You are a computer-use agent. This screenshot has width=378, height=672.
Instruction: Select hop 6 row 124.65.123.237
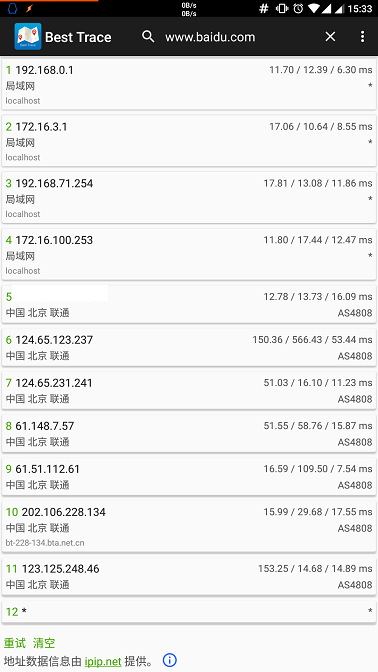189,347
